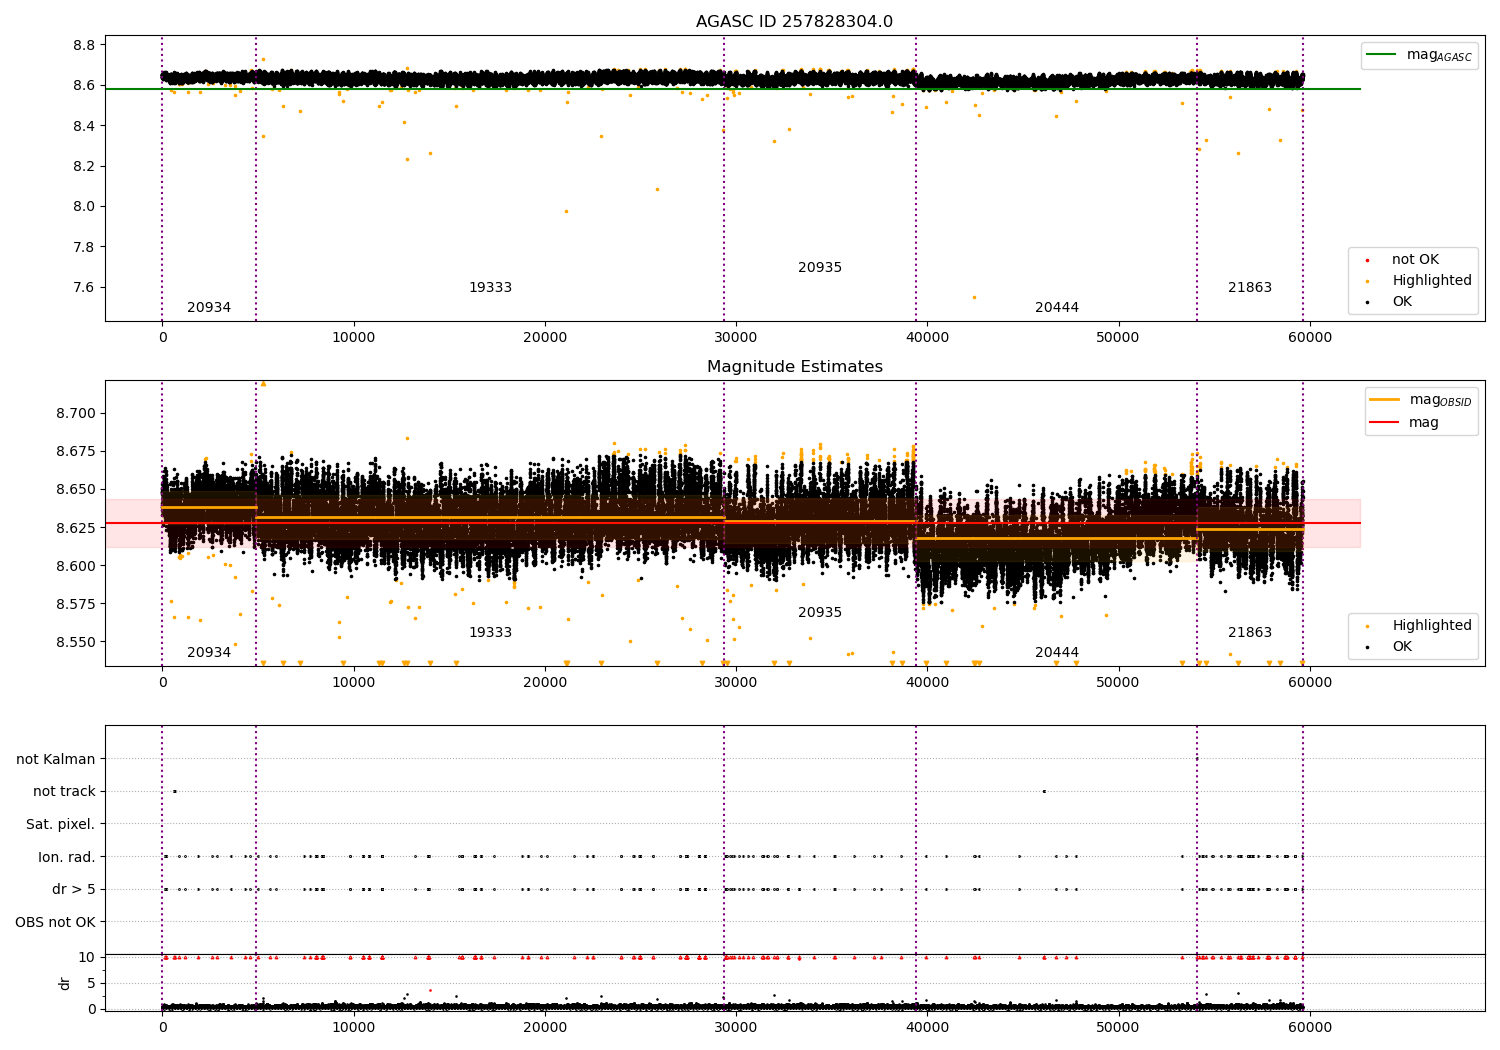Click the 8.625 y-axis tick label
The width and height of the screenshot is (1500, 1050).
76,528
